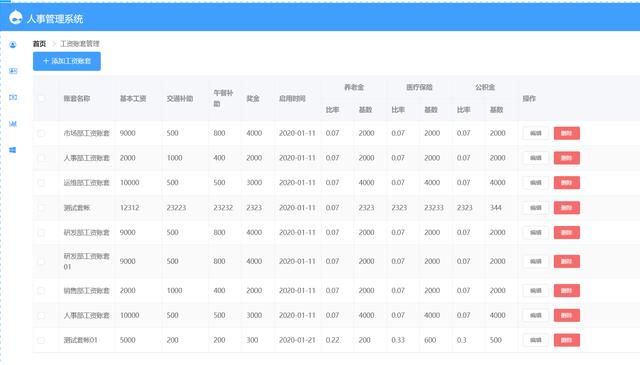Image resolution: width=640 pixels, height=365 pixels.
Task: Edit 人事部工资账套 row with base salary 2000
Action: click(x=536, y=158)
